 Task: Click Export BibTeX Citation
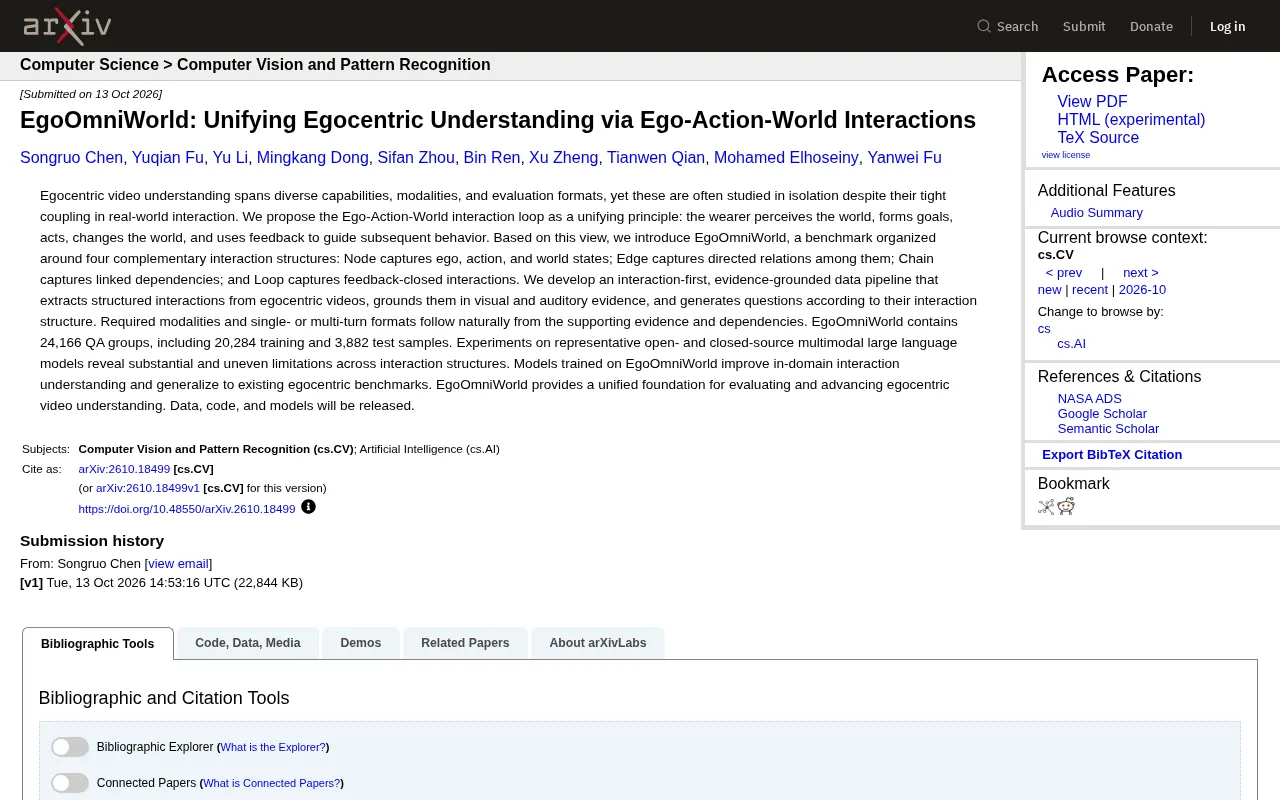[x=1112, y=455]
